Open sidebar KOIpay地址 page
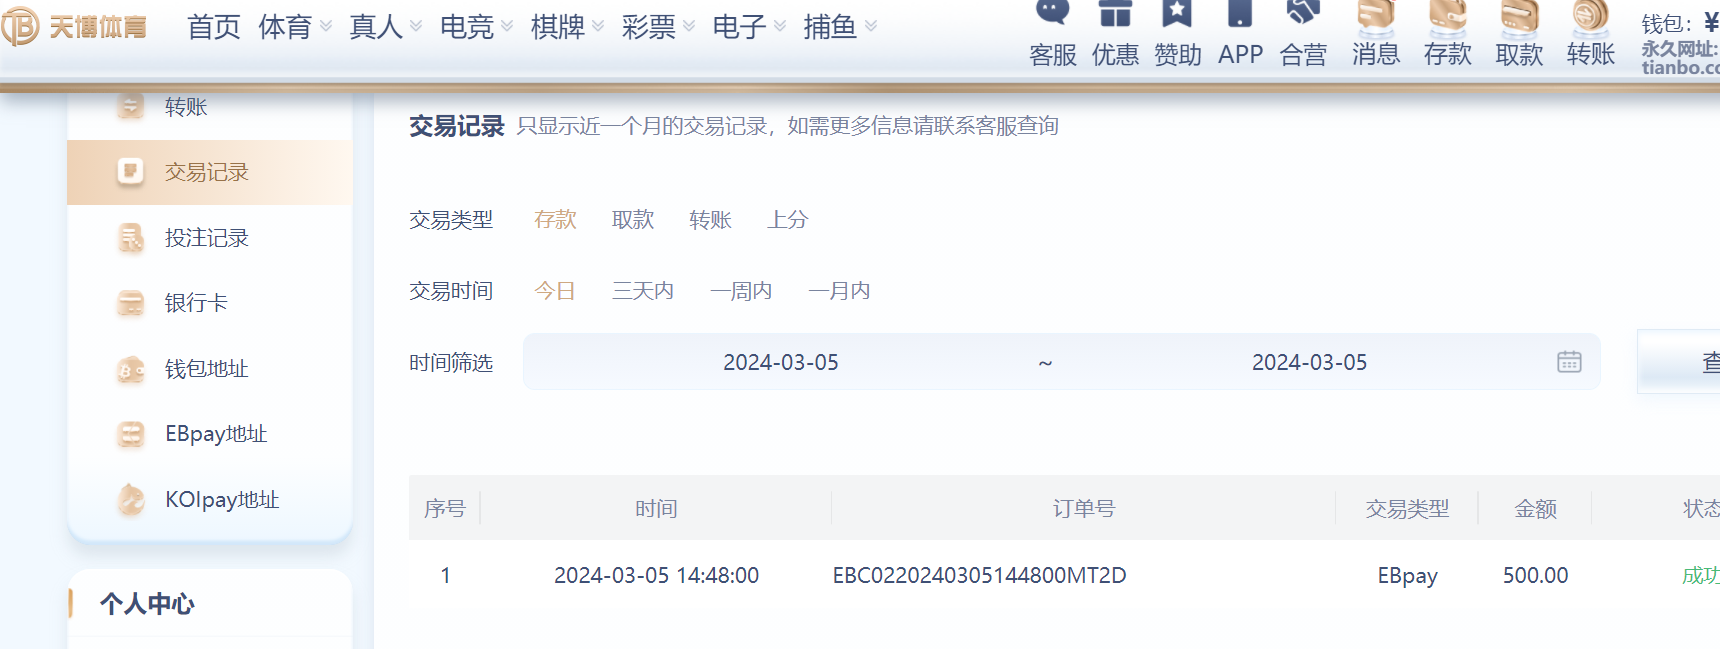1720x649 pixels. tap(222, 500)
